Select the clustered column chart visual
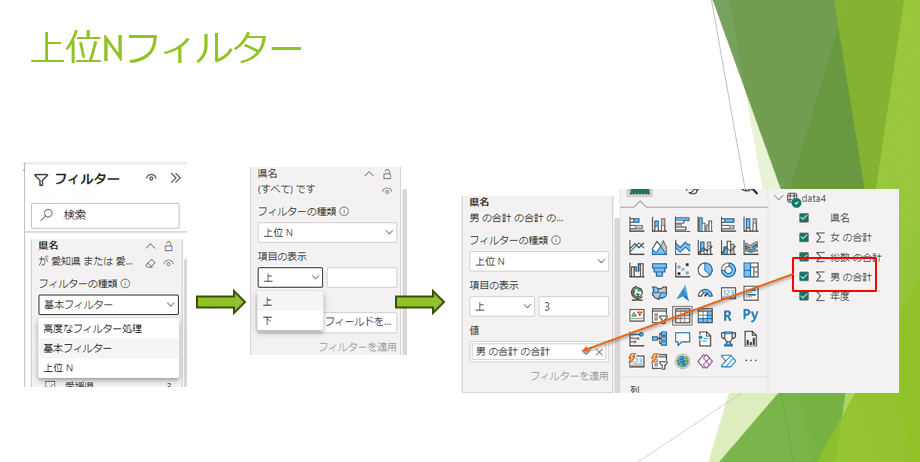 pyautogui.click(x=705, y=224)
